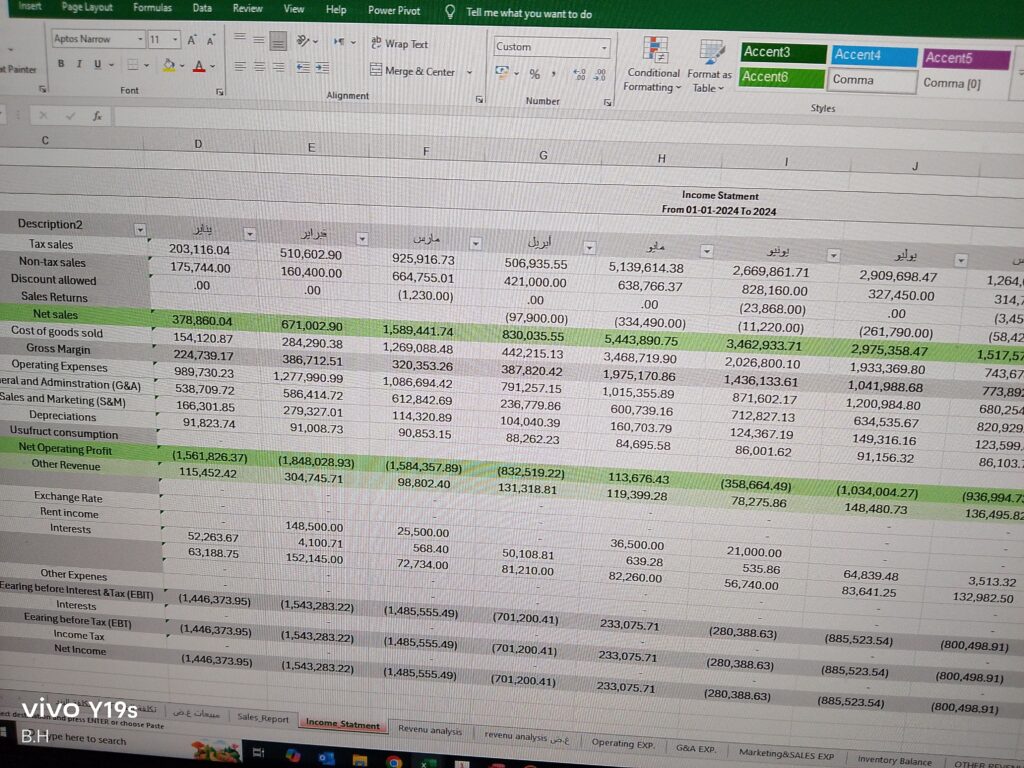Image resolution: width=1024 pixels, height=768 pixels.
Task: Open the font name combo box
Action: click(97, 39)
